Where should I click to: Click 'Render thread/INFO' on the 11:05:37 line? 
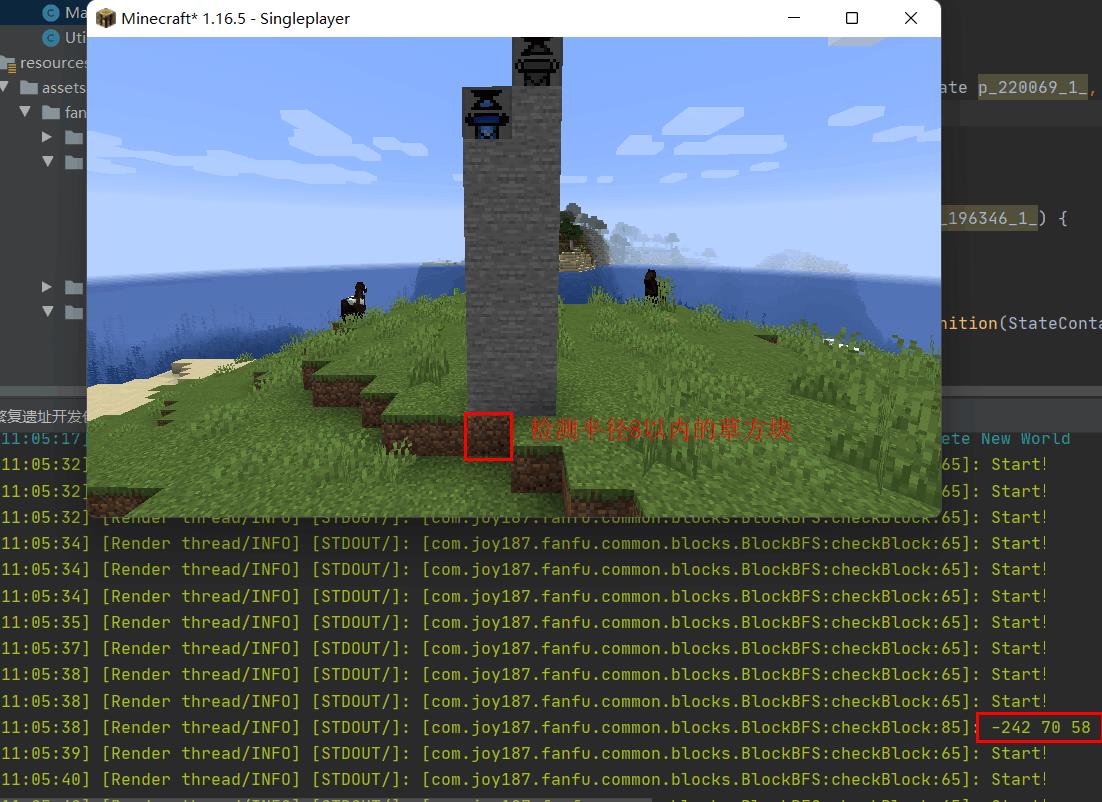point(201,649)
